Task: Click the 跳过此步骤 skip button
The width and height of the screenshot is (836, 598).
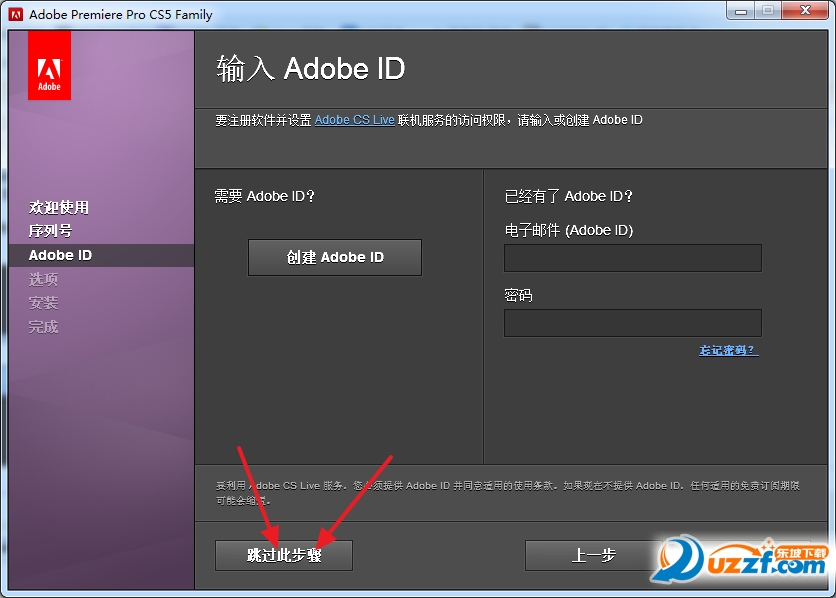Action: click(284, 555)
